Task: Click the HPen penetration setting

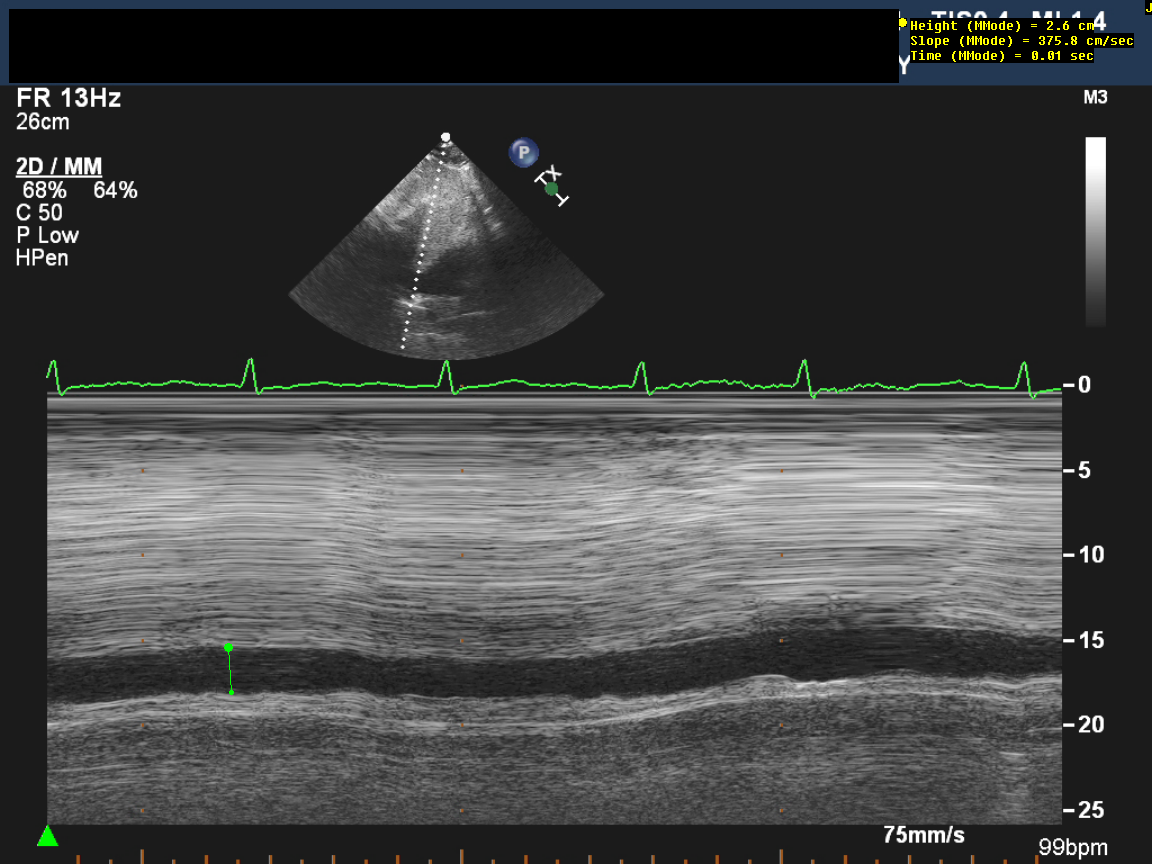Action: 42,258
